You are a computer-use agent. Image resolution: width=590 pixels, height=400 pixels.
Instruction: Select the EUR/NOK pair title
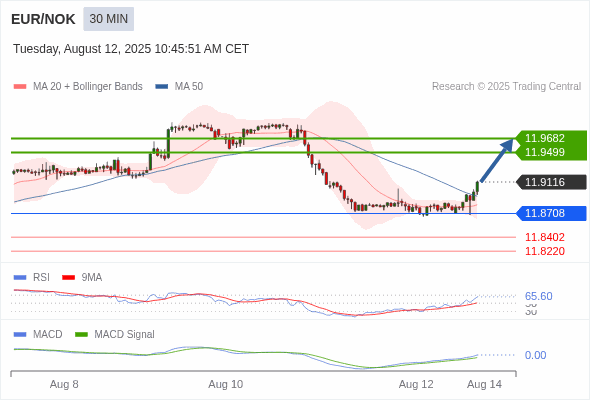(x=43, y=19)
